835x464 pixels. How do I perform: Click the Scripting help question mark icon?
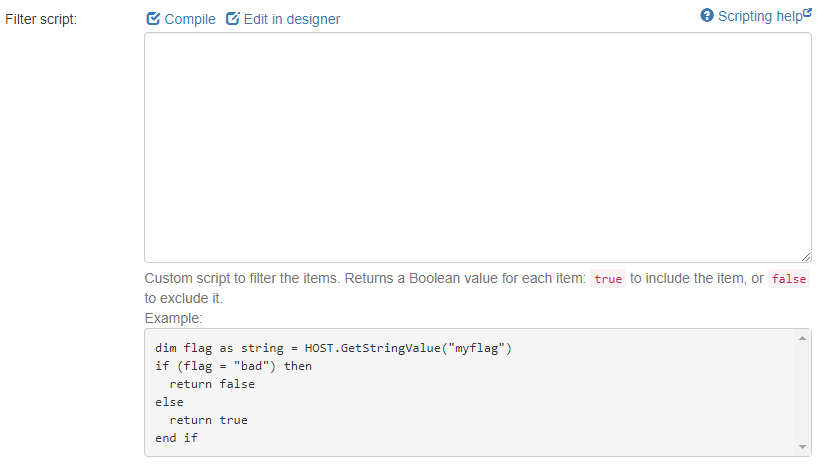(x=707, y=16)
